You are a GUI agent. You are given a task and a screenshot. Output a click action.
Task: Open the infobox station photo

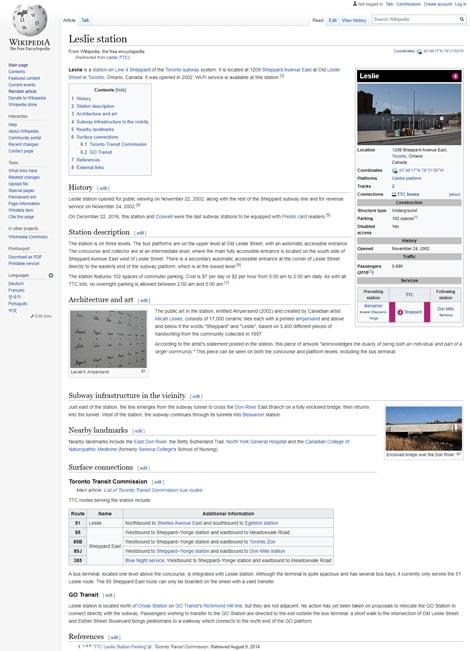click(x=409, y=114)
